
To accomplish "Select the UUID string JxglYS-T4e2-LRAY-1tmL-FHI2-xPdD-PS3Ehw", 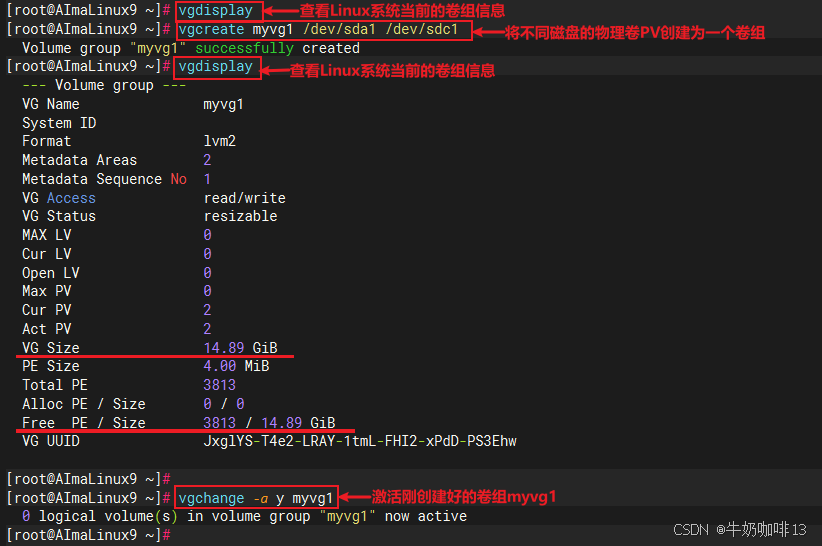I will pyautogui.click(x=360, y=441).
